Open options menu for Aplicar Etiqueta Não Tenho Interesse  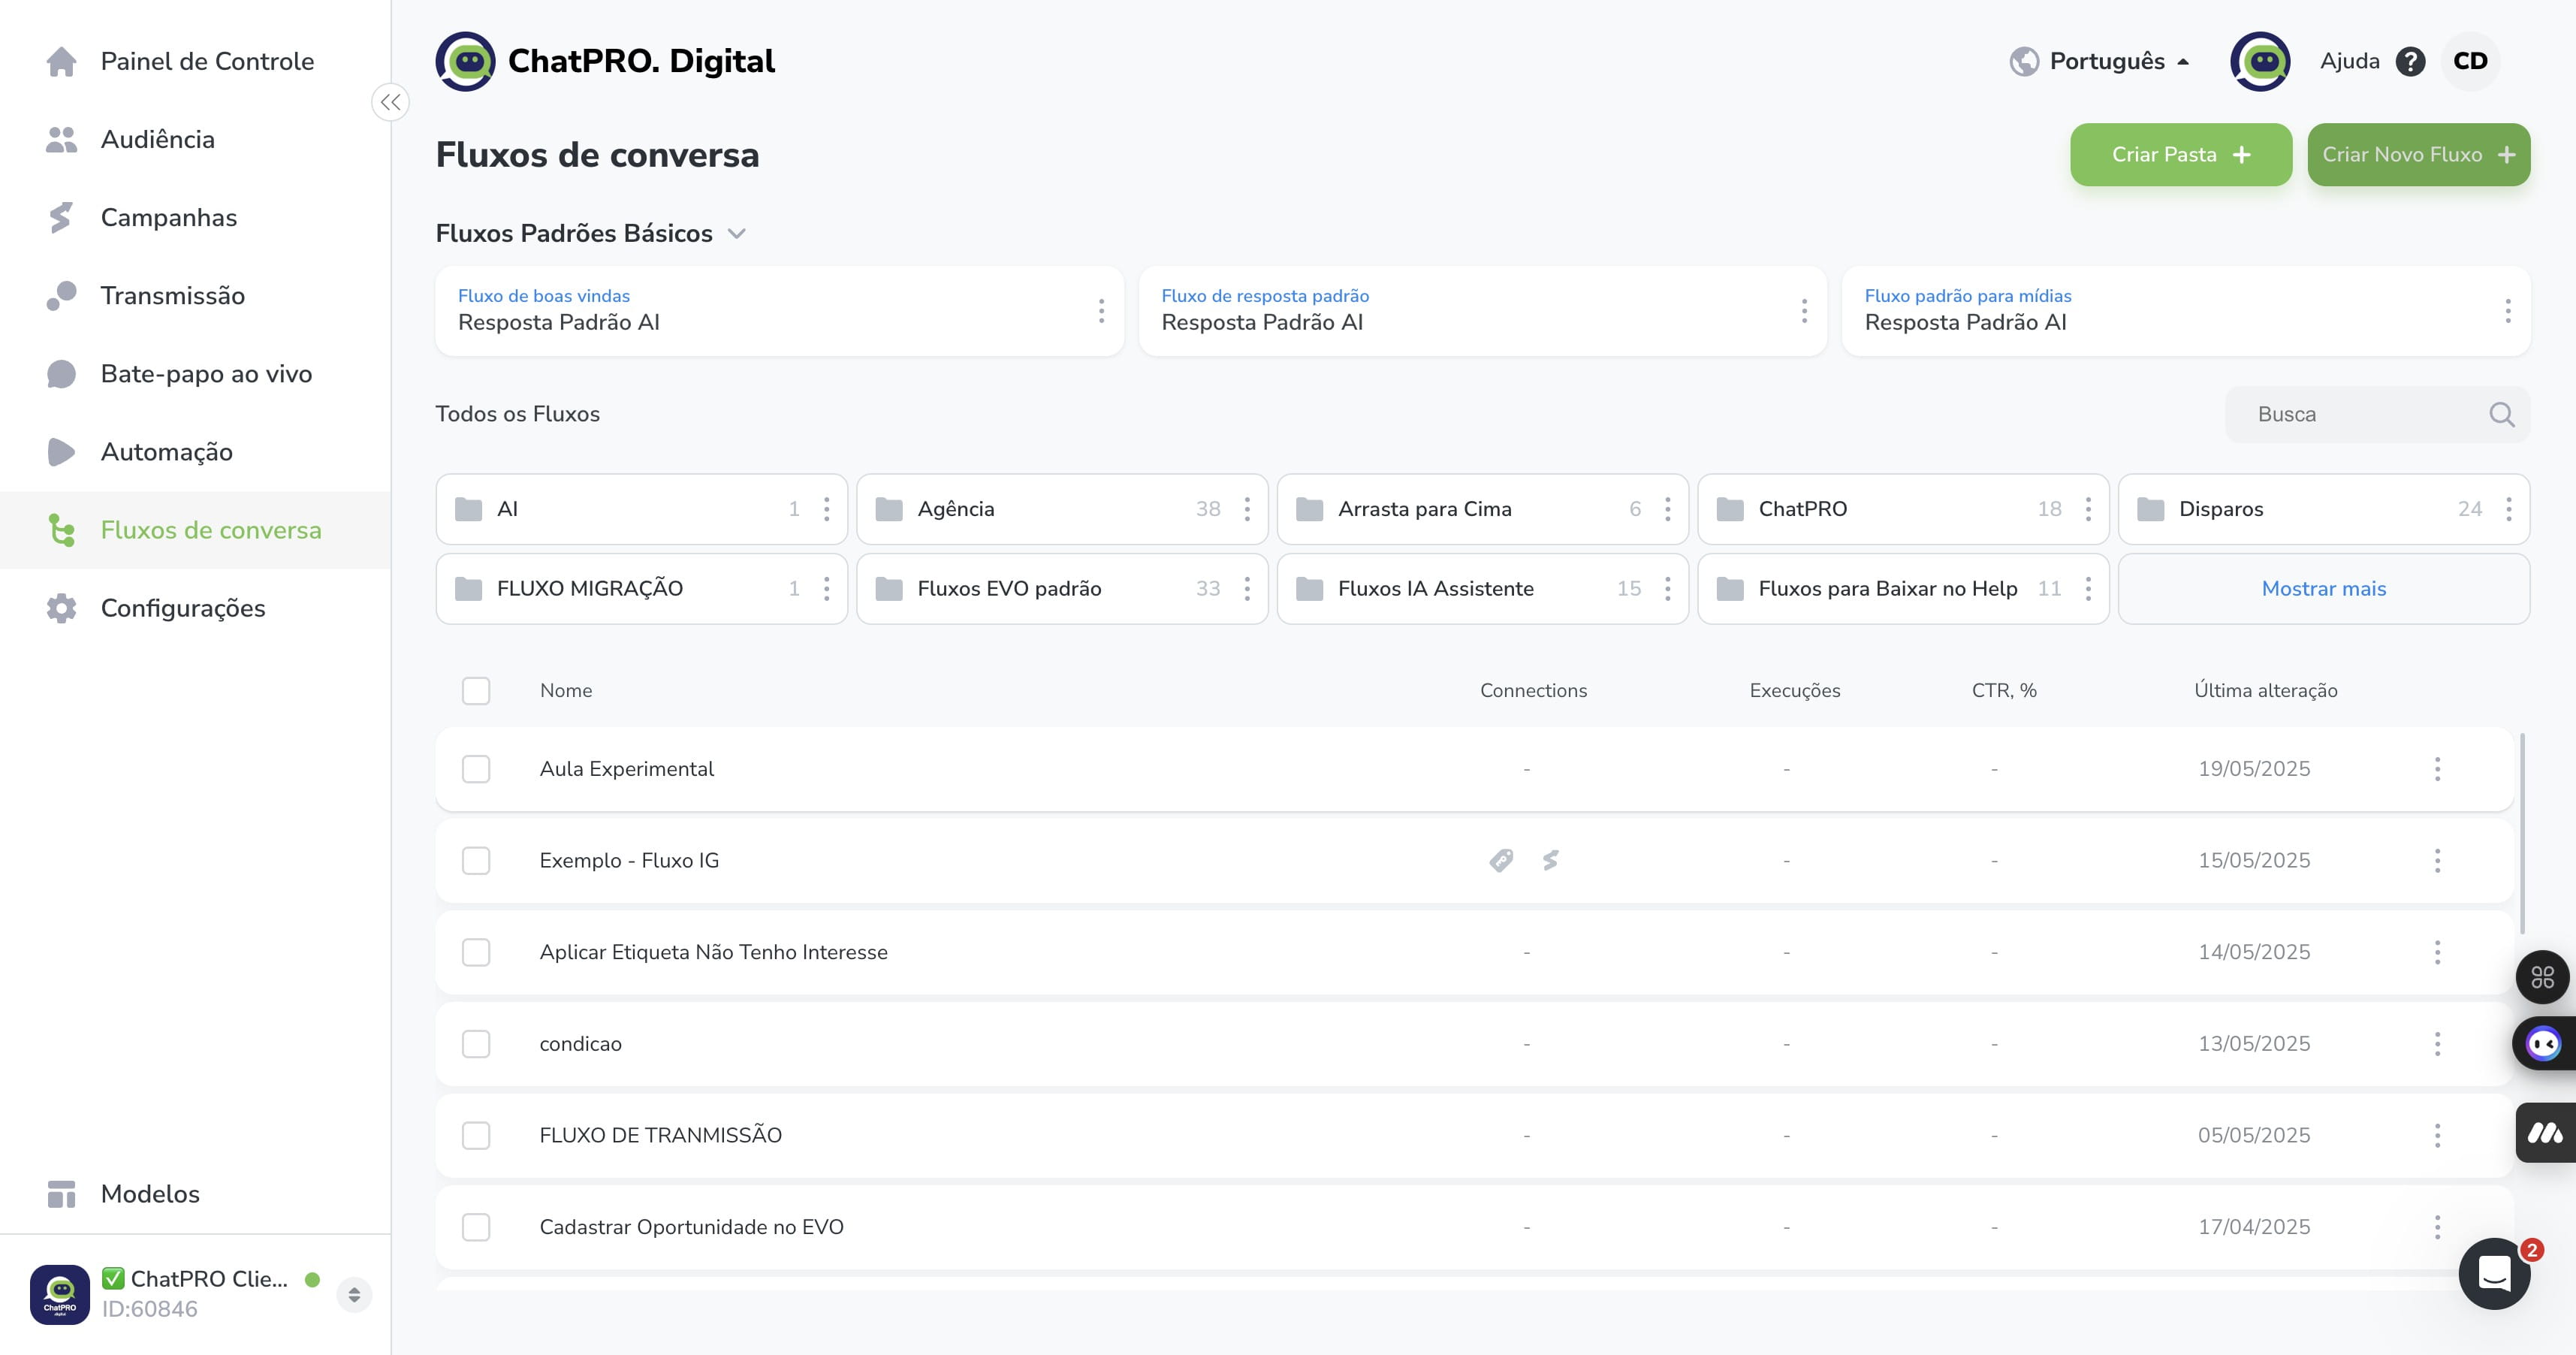pos(2437,952)
